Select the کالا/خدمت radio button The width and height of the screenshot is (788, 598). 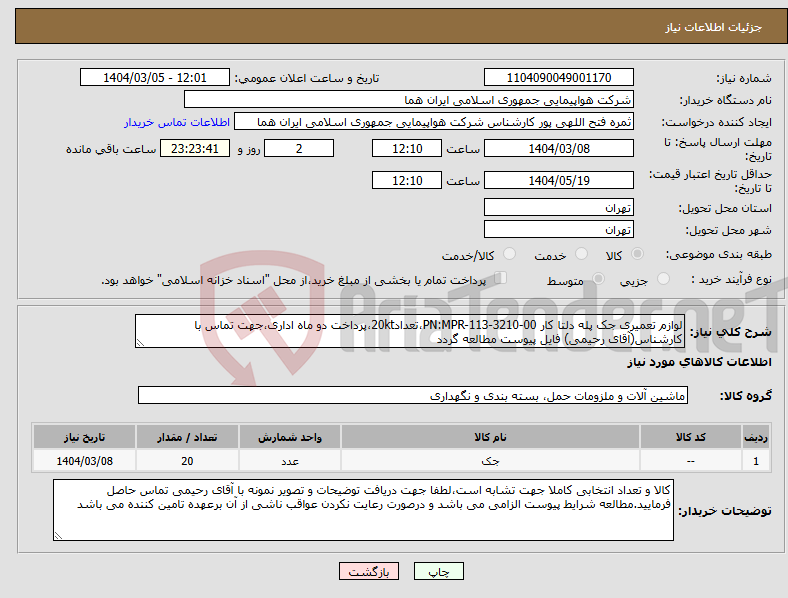tap(510, 254)
